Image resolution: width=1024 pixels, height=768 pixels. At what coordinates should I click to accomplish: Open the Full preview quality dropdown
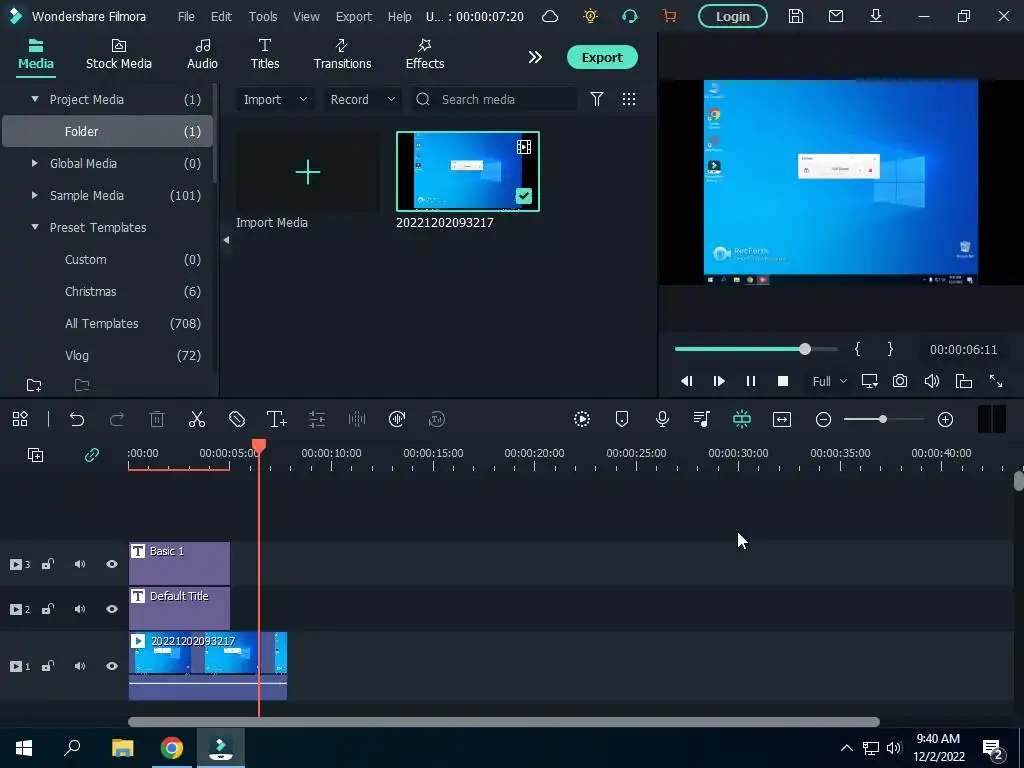click(x=829, y=381)
